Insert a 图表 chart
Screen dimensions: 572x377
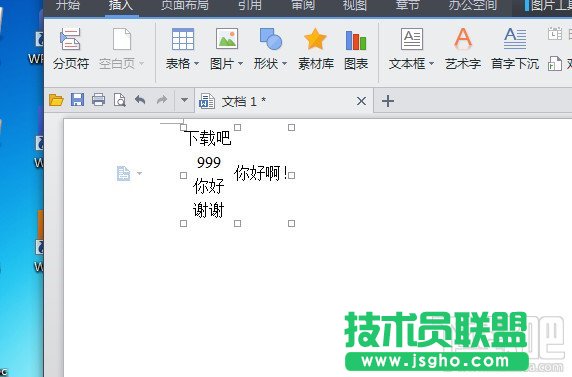(x=356, y=49)
